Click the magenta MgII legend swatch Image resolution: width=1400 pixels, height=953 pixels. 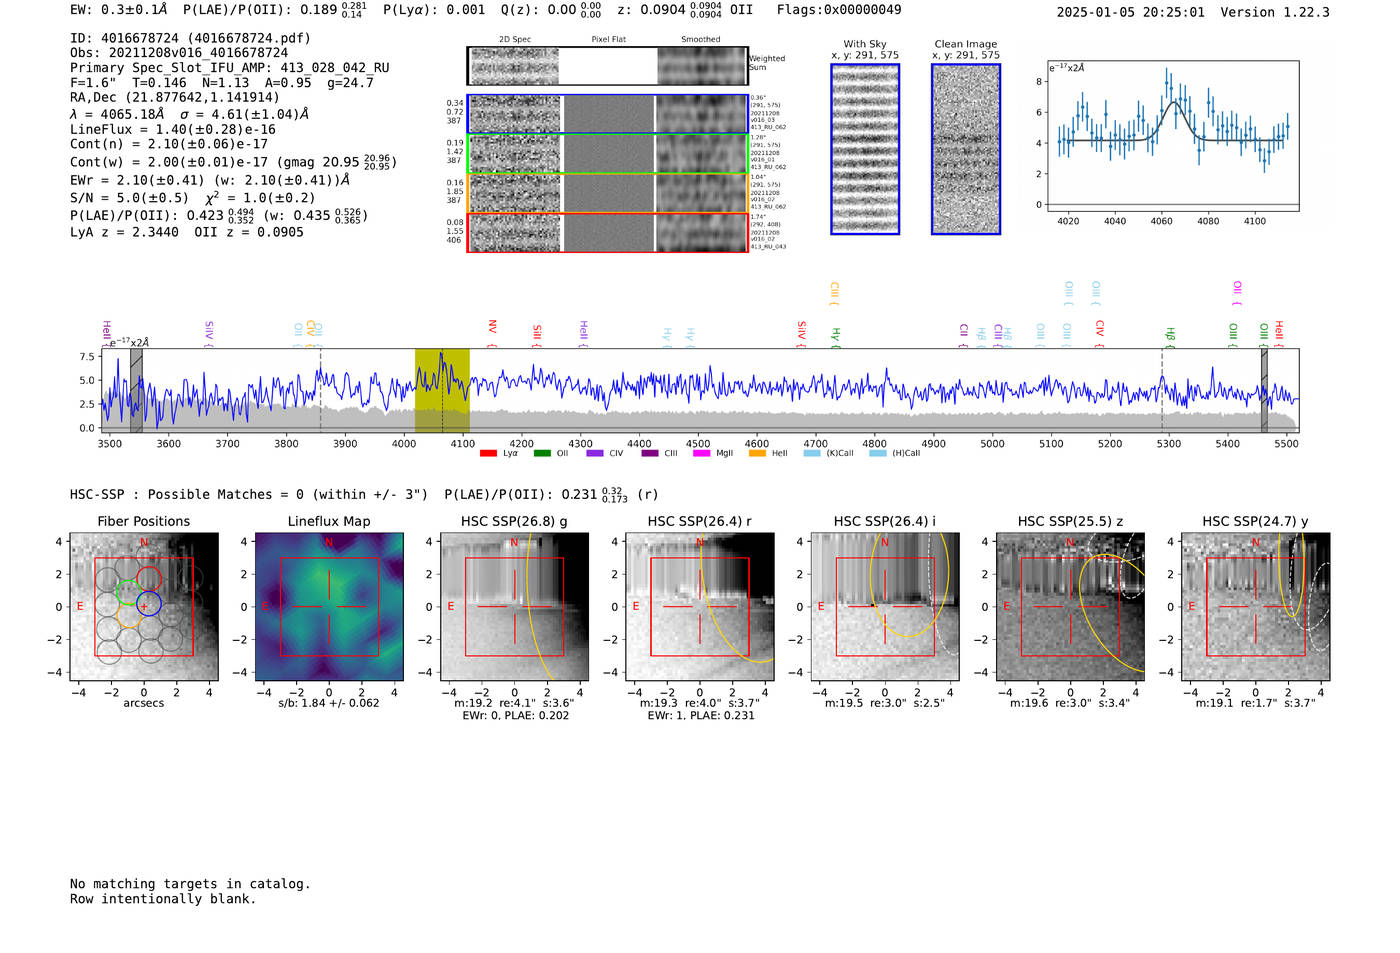pyautogui.click(x=701, y=453)
